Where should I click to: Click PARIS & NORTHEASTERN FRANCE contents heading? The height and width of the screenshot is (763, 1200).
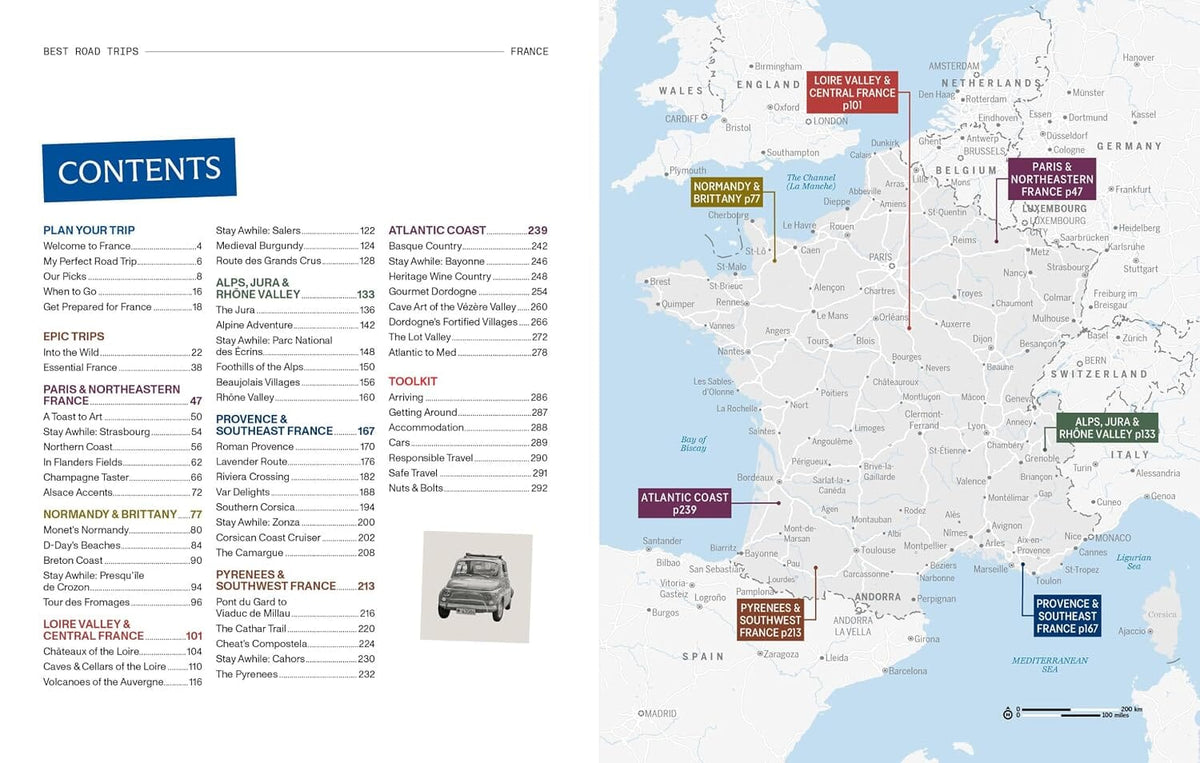123,395
